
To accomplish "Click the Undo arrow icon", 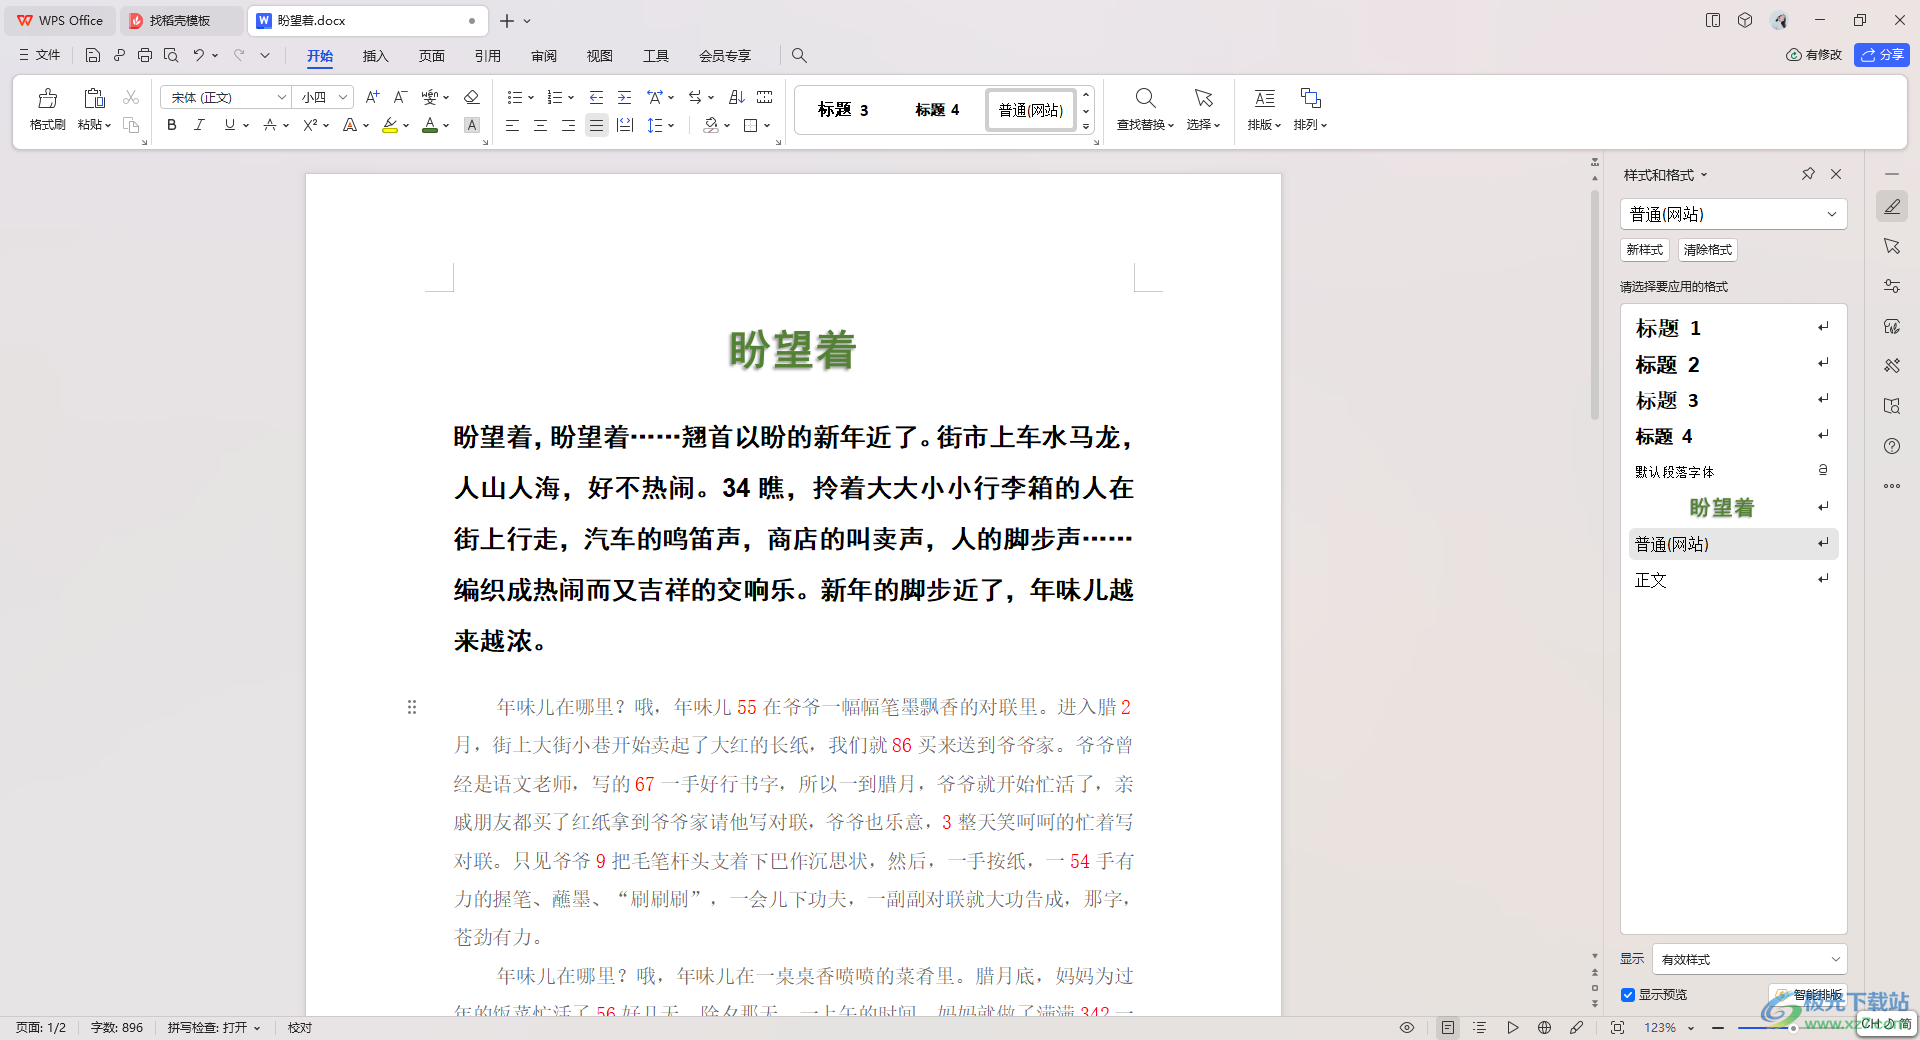I will (199, 55).
